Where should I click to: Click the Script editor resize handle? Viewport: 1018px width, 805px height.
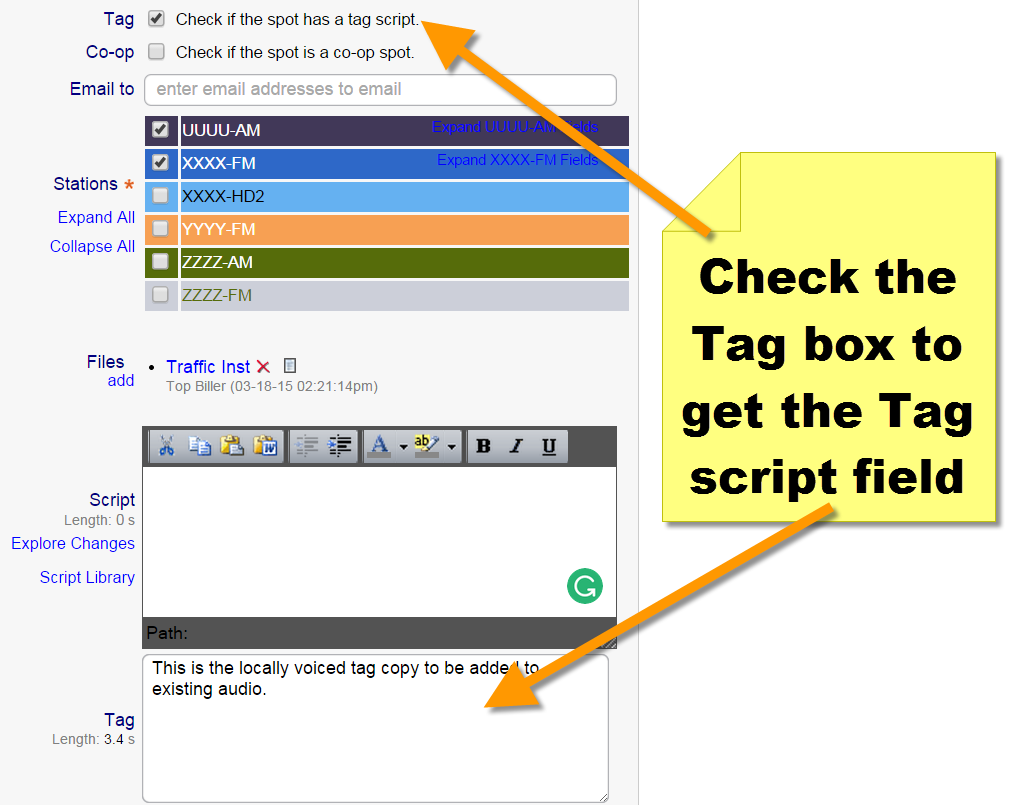[610, 642]
